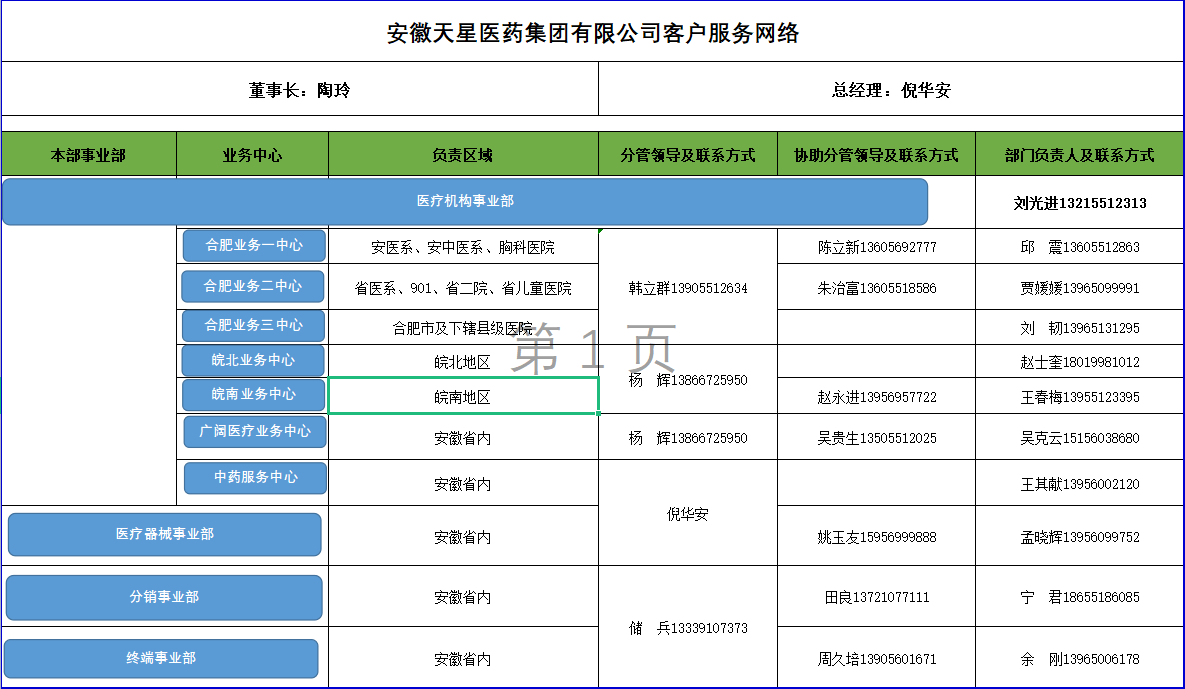Click the 余刚13965006178 cell
Image resolution: width=1185 pixels, height=689 pixels.
pos(1079,658)
